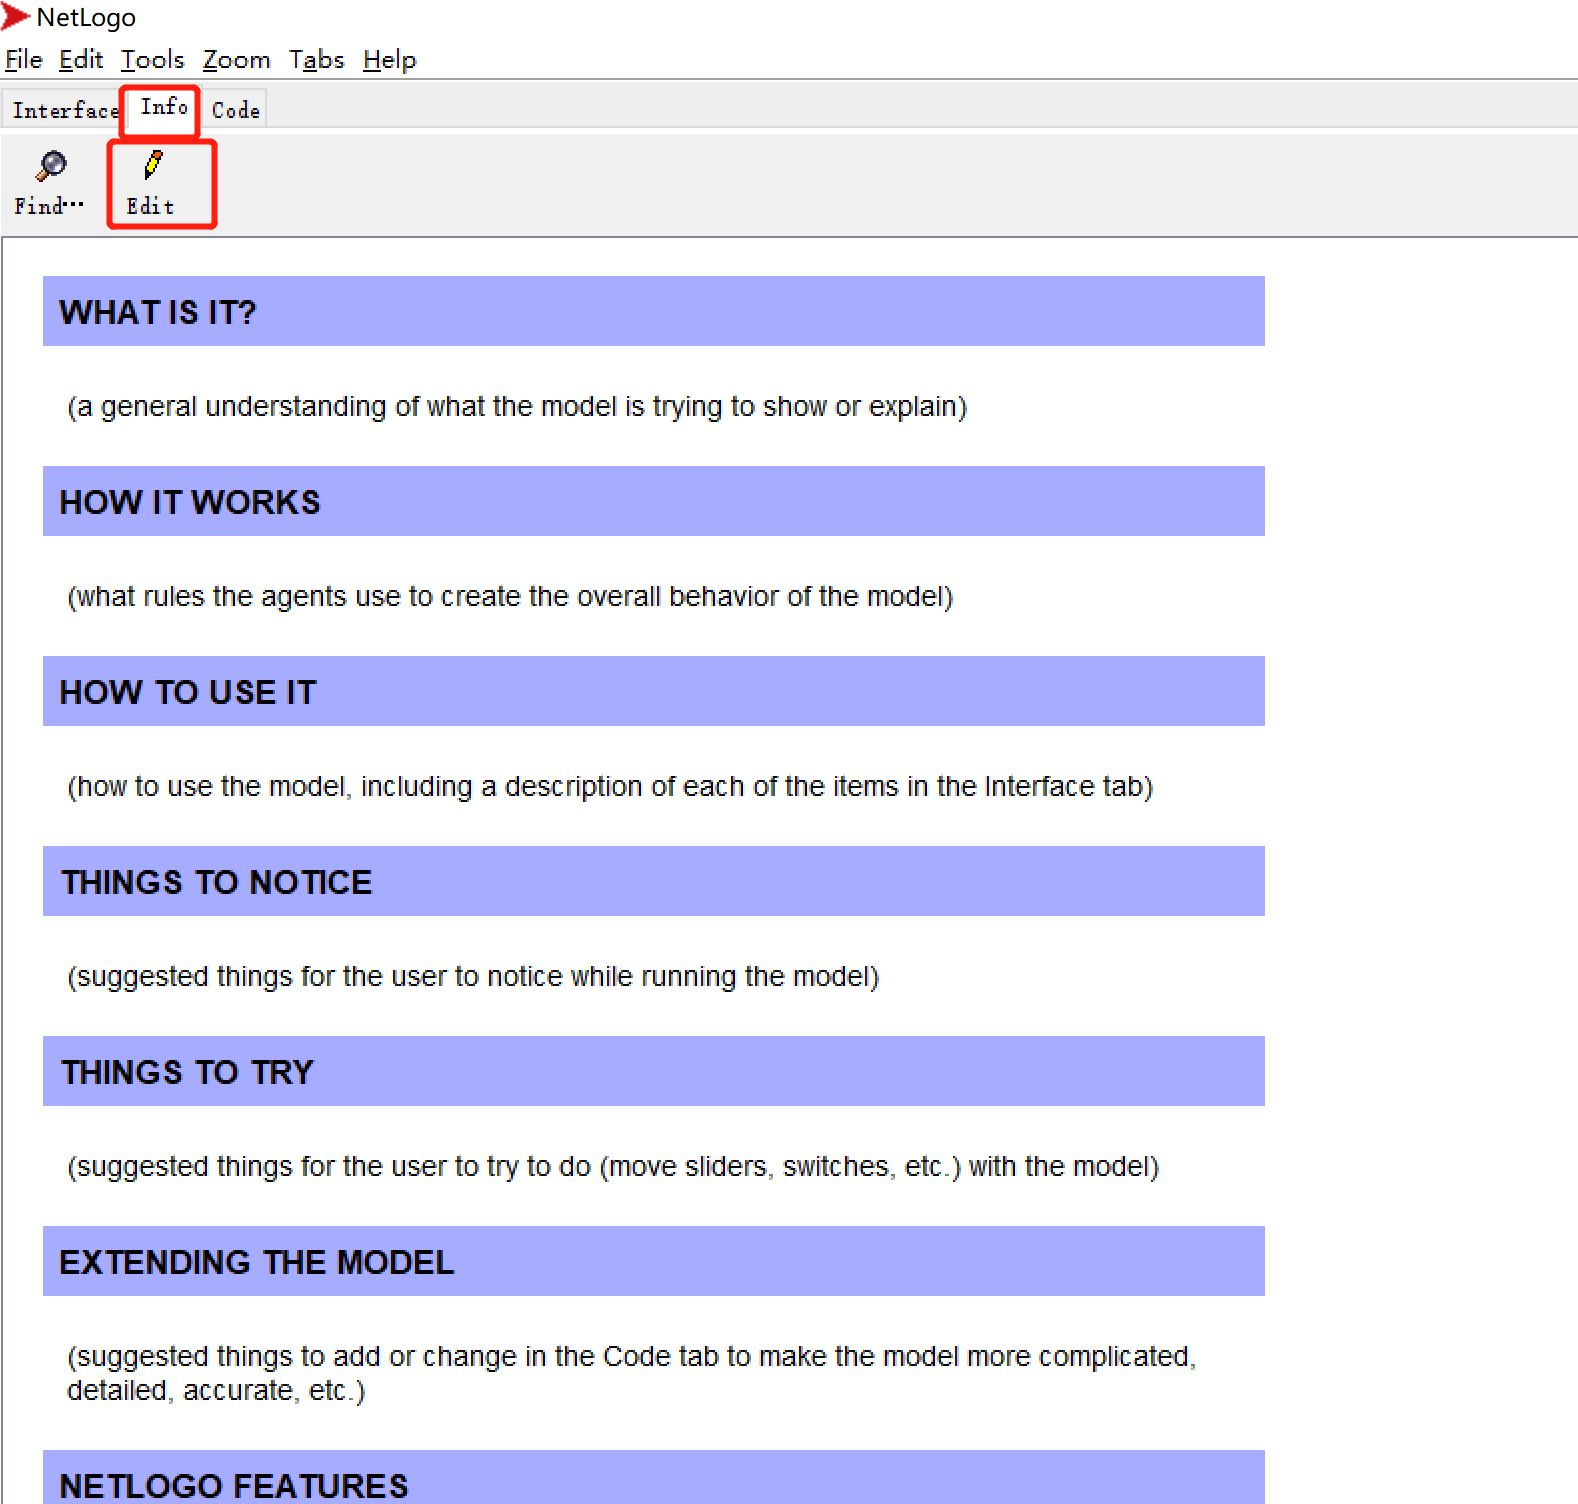
Task: Open the Tabs menu
Action: [317, 60]
